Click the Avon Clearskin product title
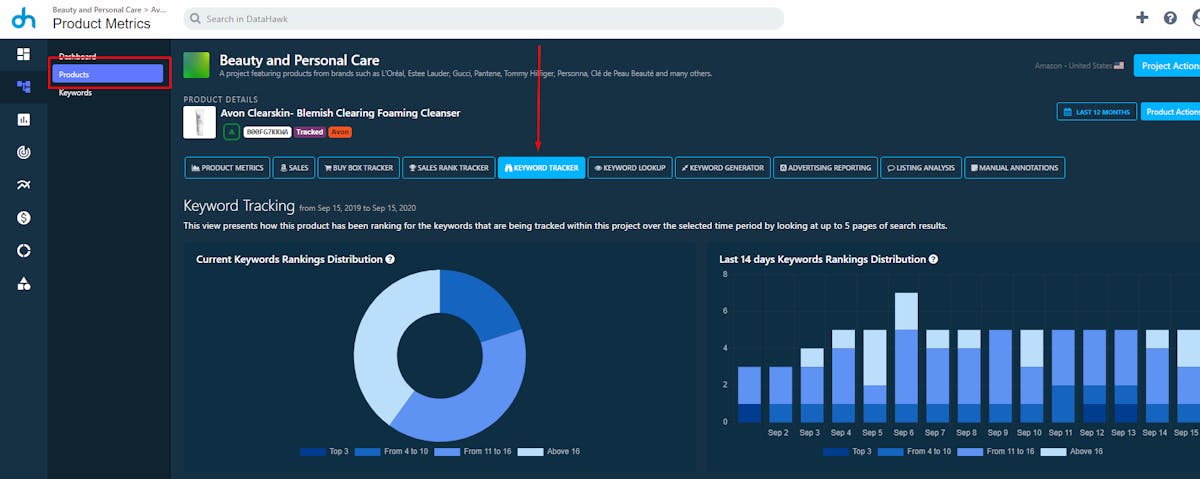This screenshot has width=1200, height=479. pyautogui.click(x=340, y=113)
